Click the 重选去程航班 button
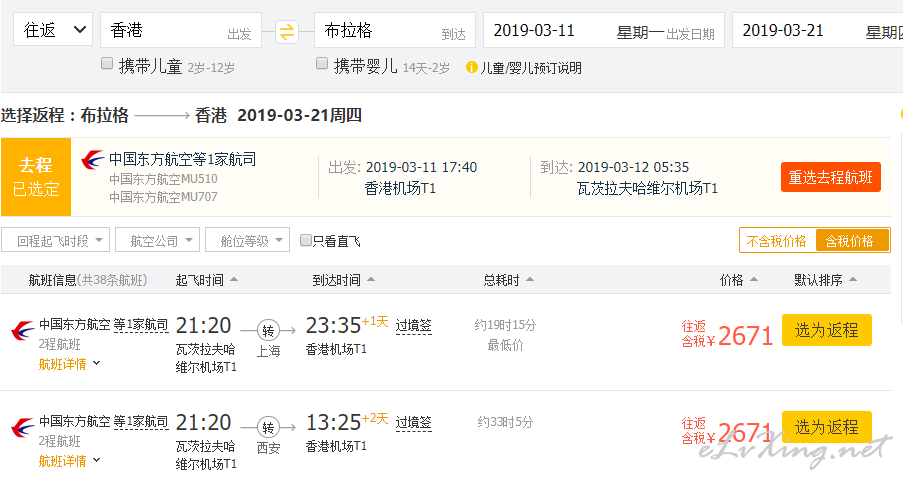The image size is (903, 482). (830, 177)
